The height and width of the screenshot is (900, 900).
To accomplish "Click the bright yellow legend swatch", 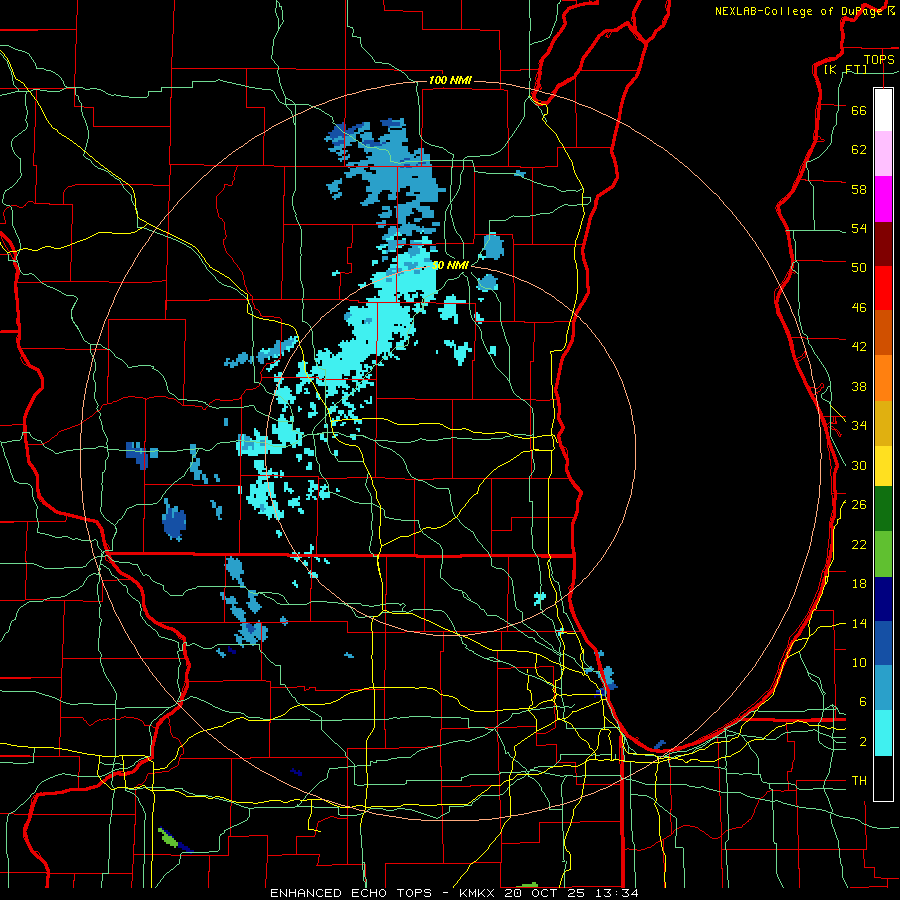I will [883, 466].
